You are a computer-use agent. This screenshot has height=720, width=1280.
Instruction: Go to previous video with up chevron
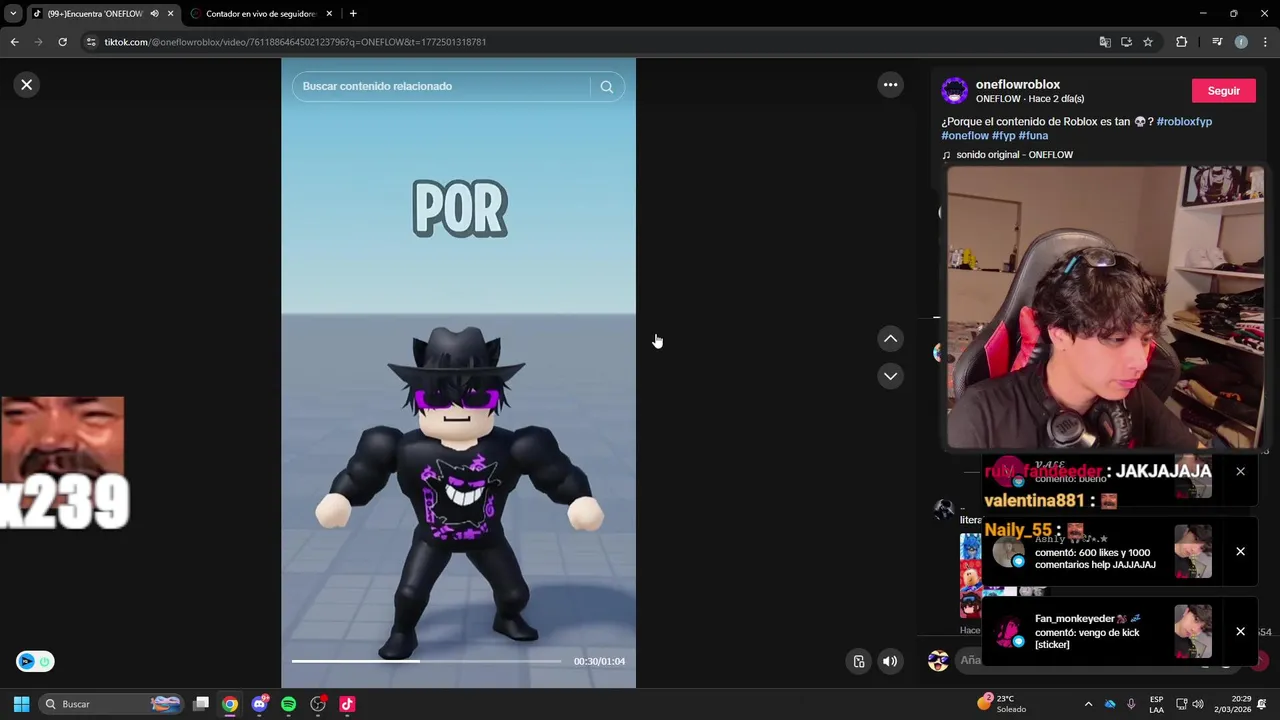point(890,339)
